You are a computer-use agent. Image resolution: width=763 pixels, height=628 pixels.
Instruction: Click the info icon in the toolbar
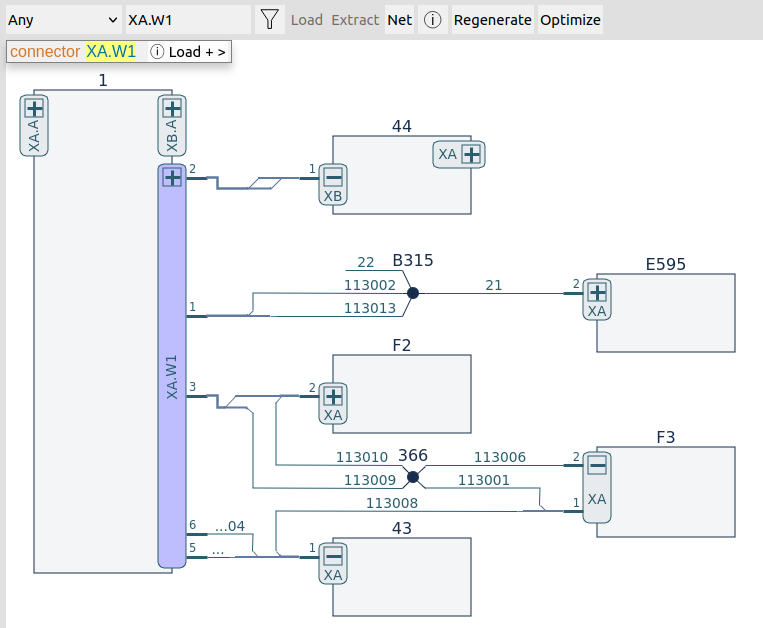click(432, 20)
